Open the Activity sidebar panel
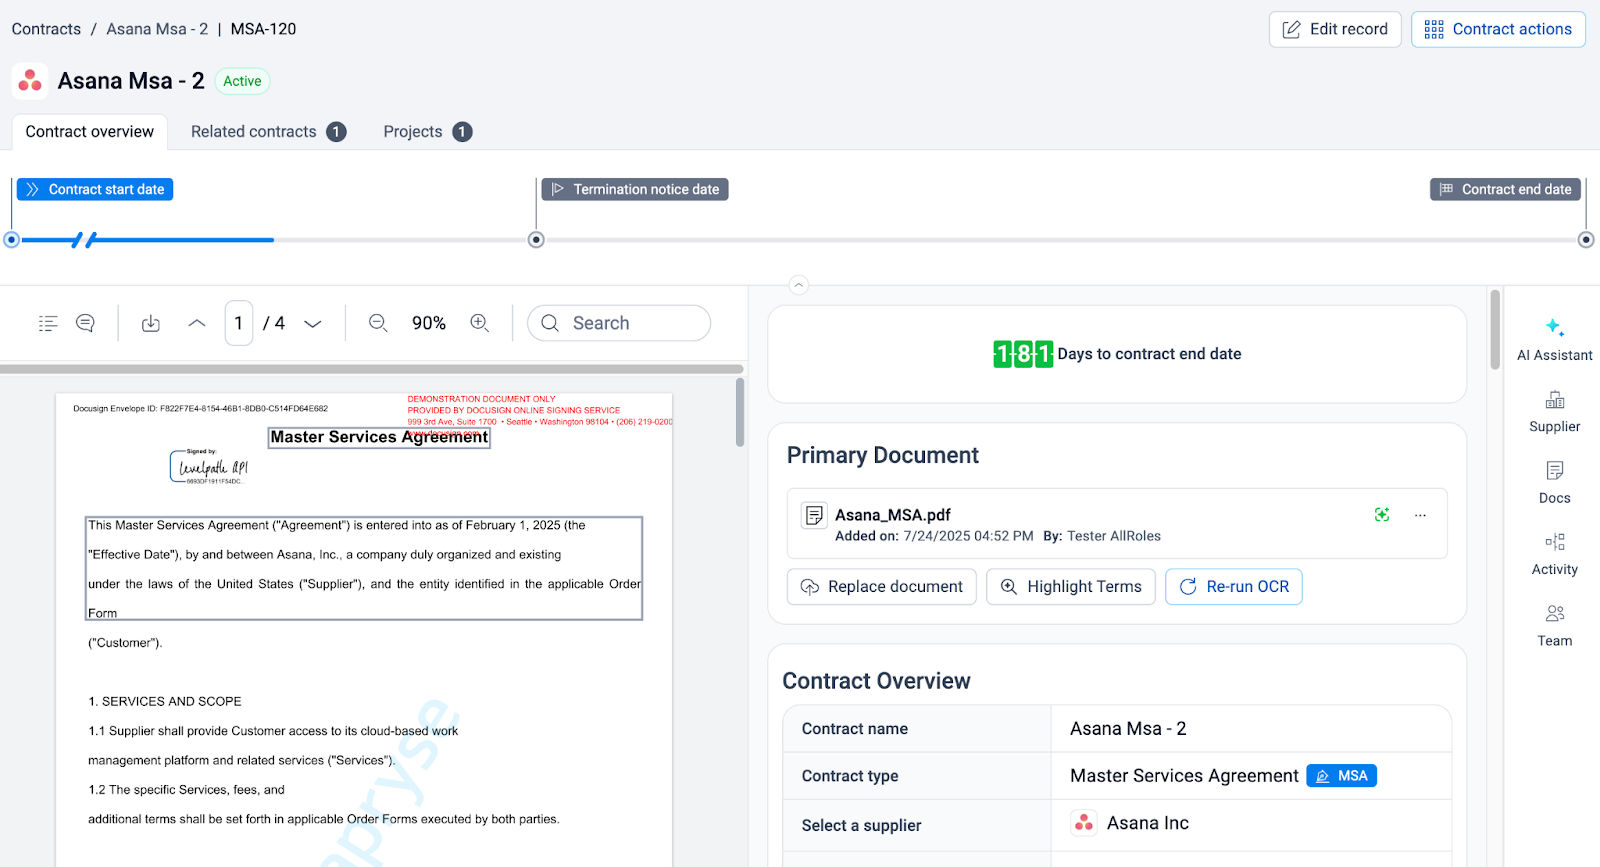 1554,554
